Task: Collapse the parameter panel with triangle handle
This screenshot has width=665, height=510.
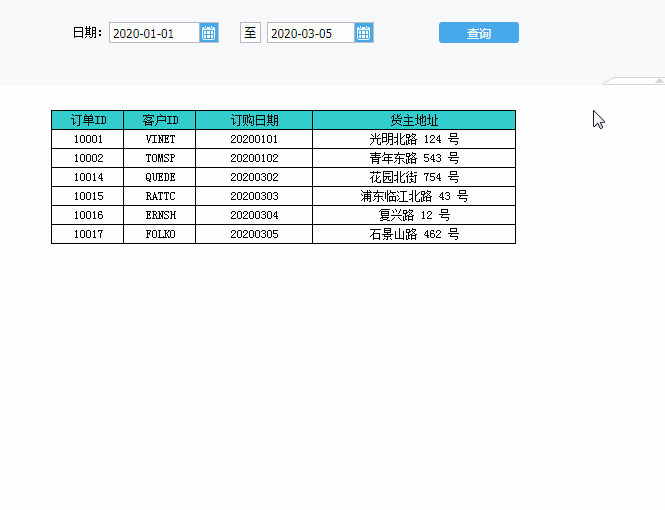Action: tap(659, 81)
